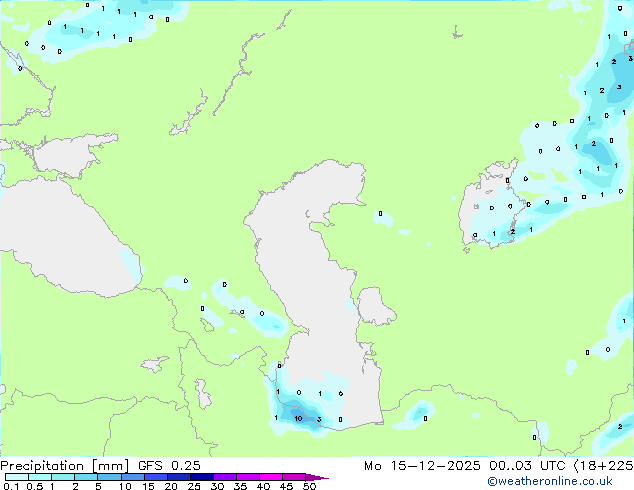634x490 pixels.
Task: Click the legend label "15"
Action: (x=148, y=486)
